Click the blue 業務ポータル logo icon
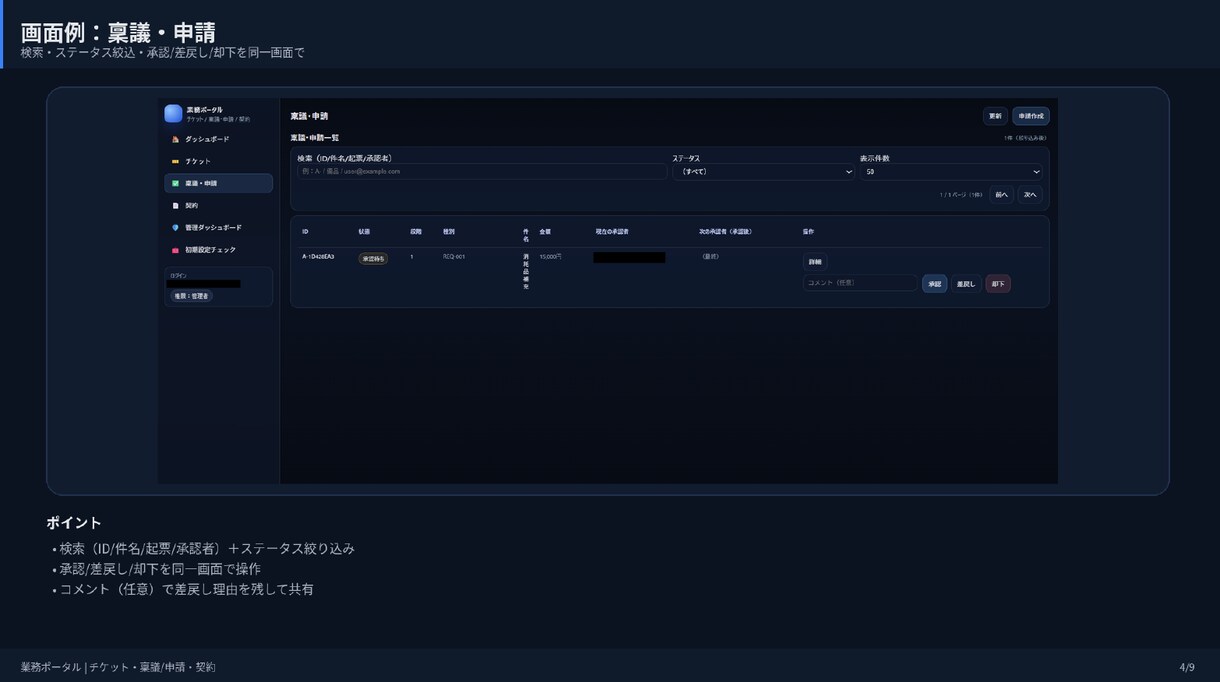Image resolution: width=1220 pixels, height=682 pixels. [x=173, y=114]
